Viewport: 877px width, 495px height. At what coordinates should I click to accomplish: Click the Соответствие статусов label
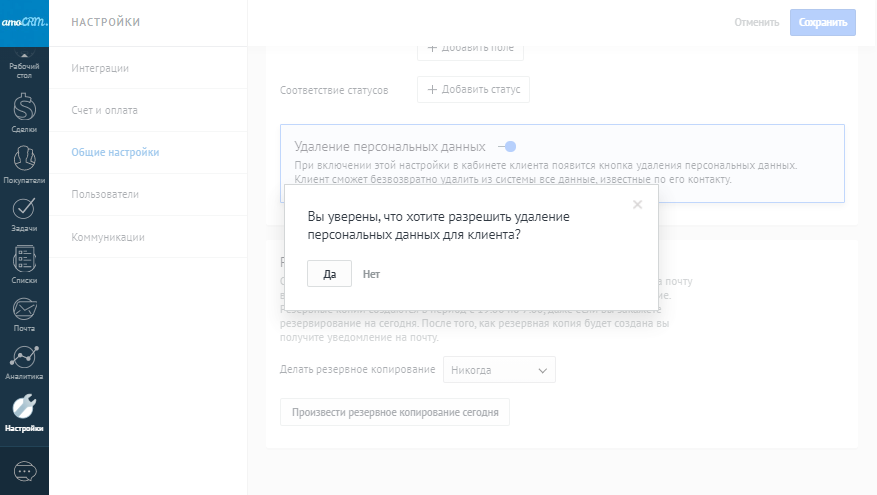tap(334, 90)
